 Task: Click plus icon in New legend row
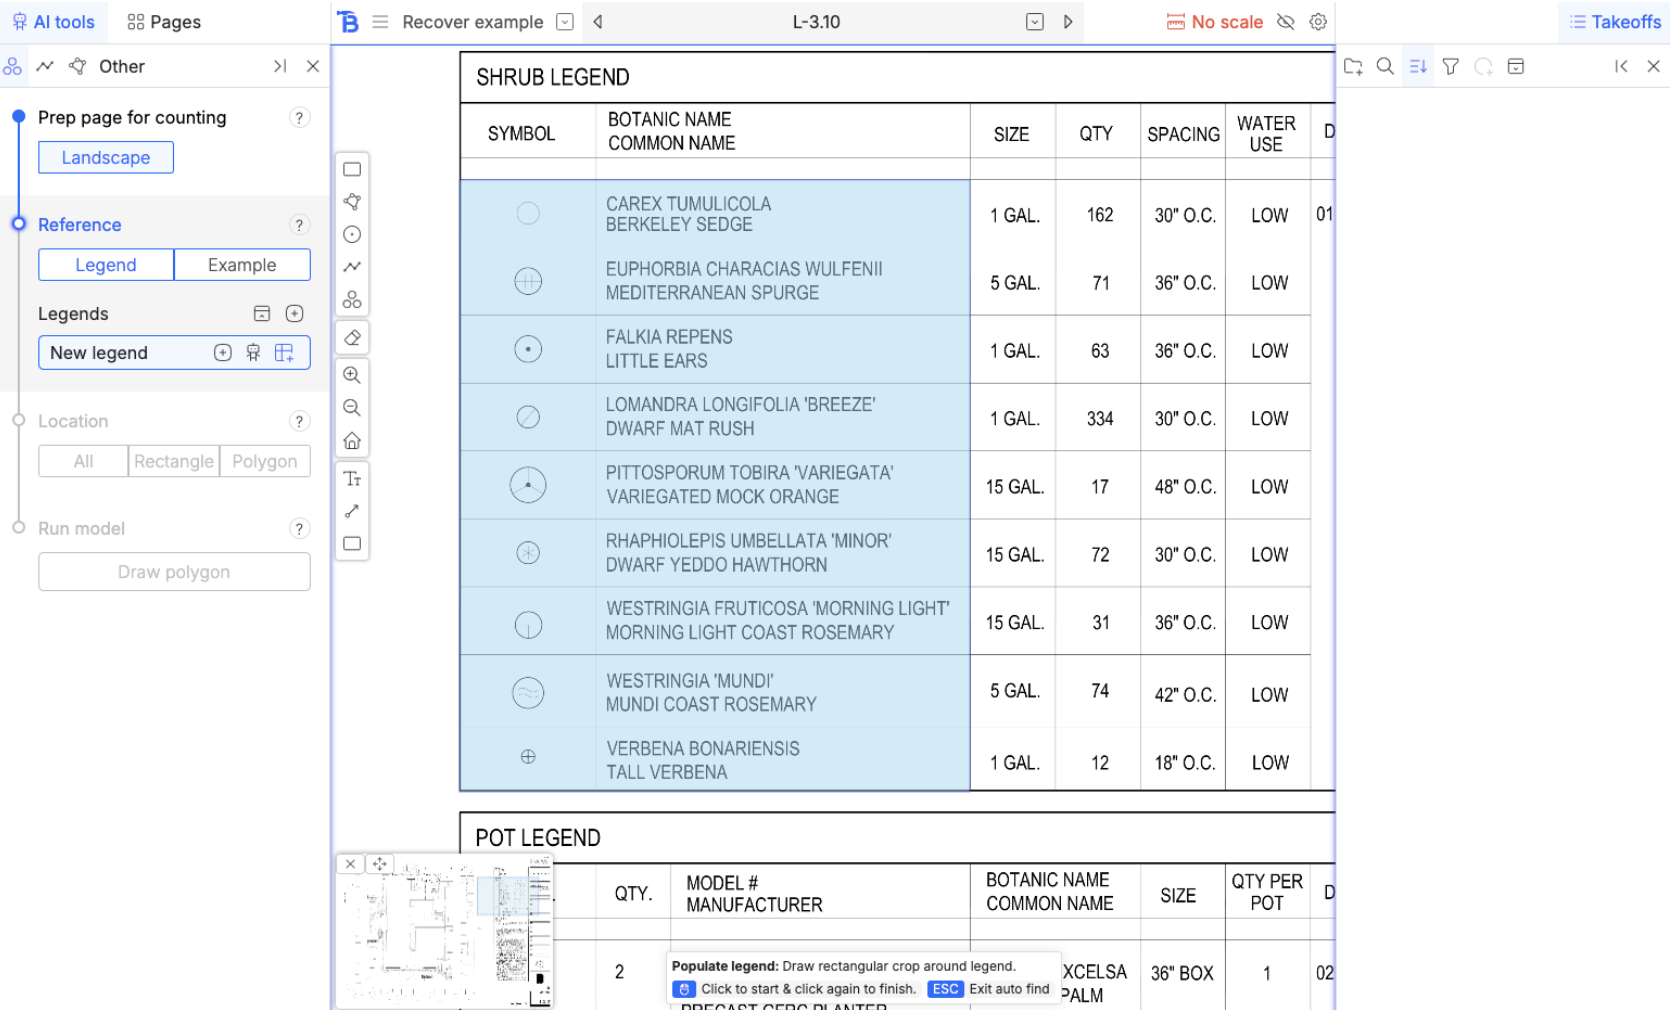tap(223, 353)
